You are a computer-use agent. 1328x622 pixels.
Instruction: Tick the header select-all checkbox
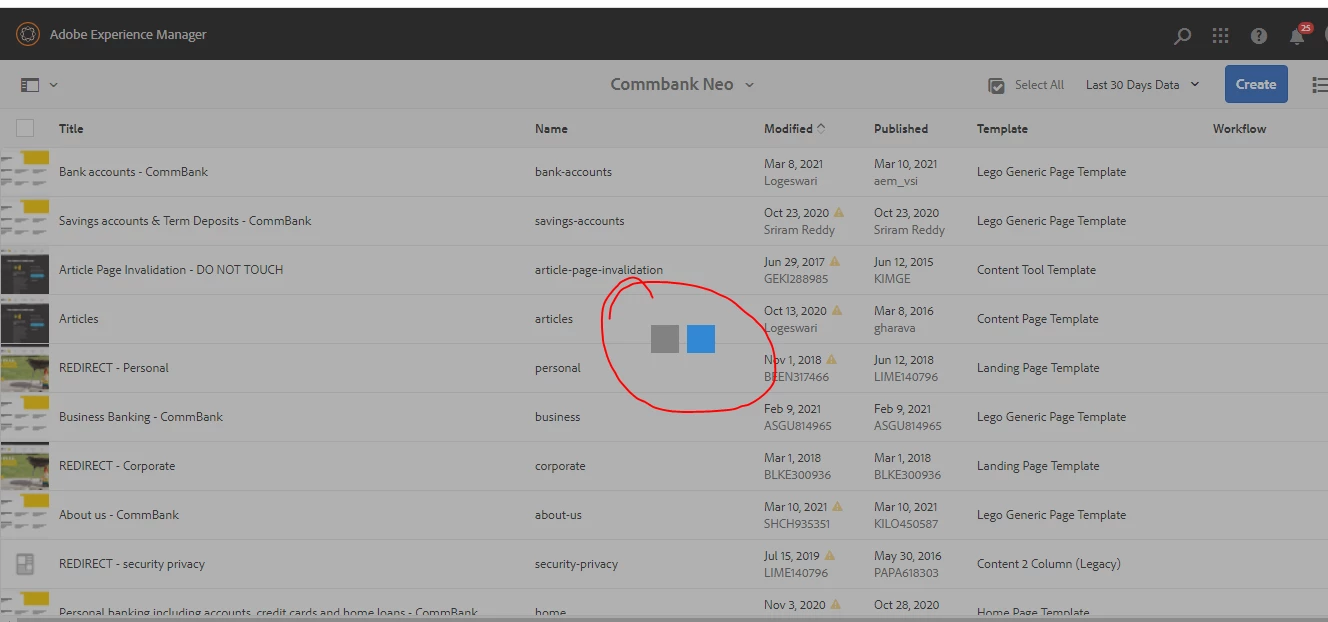click(x=25, y=128)
